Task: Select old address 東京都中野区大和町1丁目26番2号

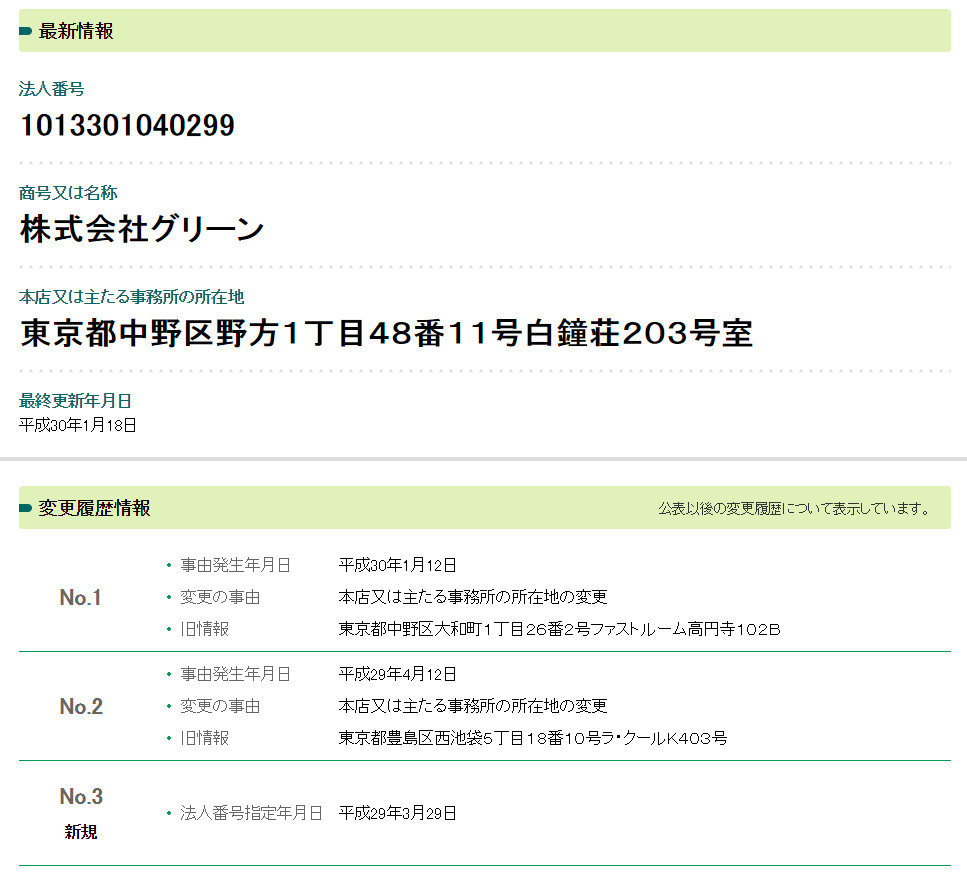Action: pos(464,630)
